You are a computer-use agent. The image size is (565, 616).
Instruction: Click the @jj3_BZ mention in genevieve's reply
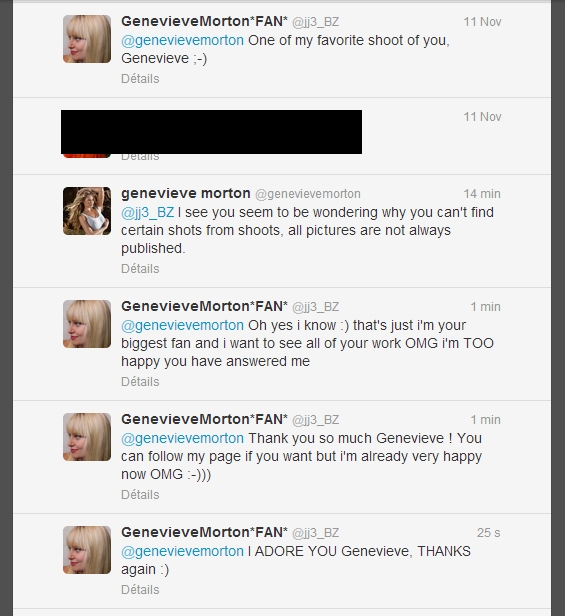point(147,213)
